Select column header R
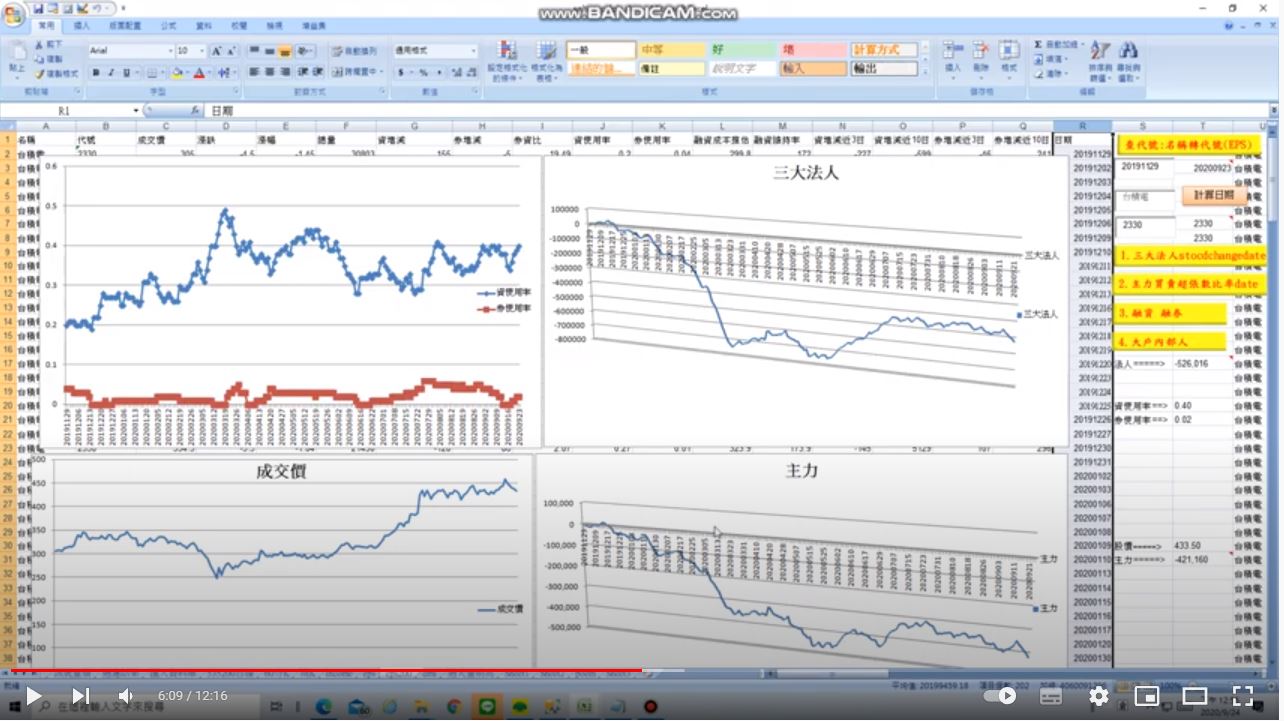This screenshot has width=1284, height=721. pos(1082,126)
